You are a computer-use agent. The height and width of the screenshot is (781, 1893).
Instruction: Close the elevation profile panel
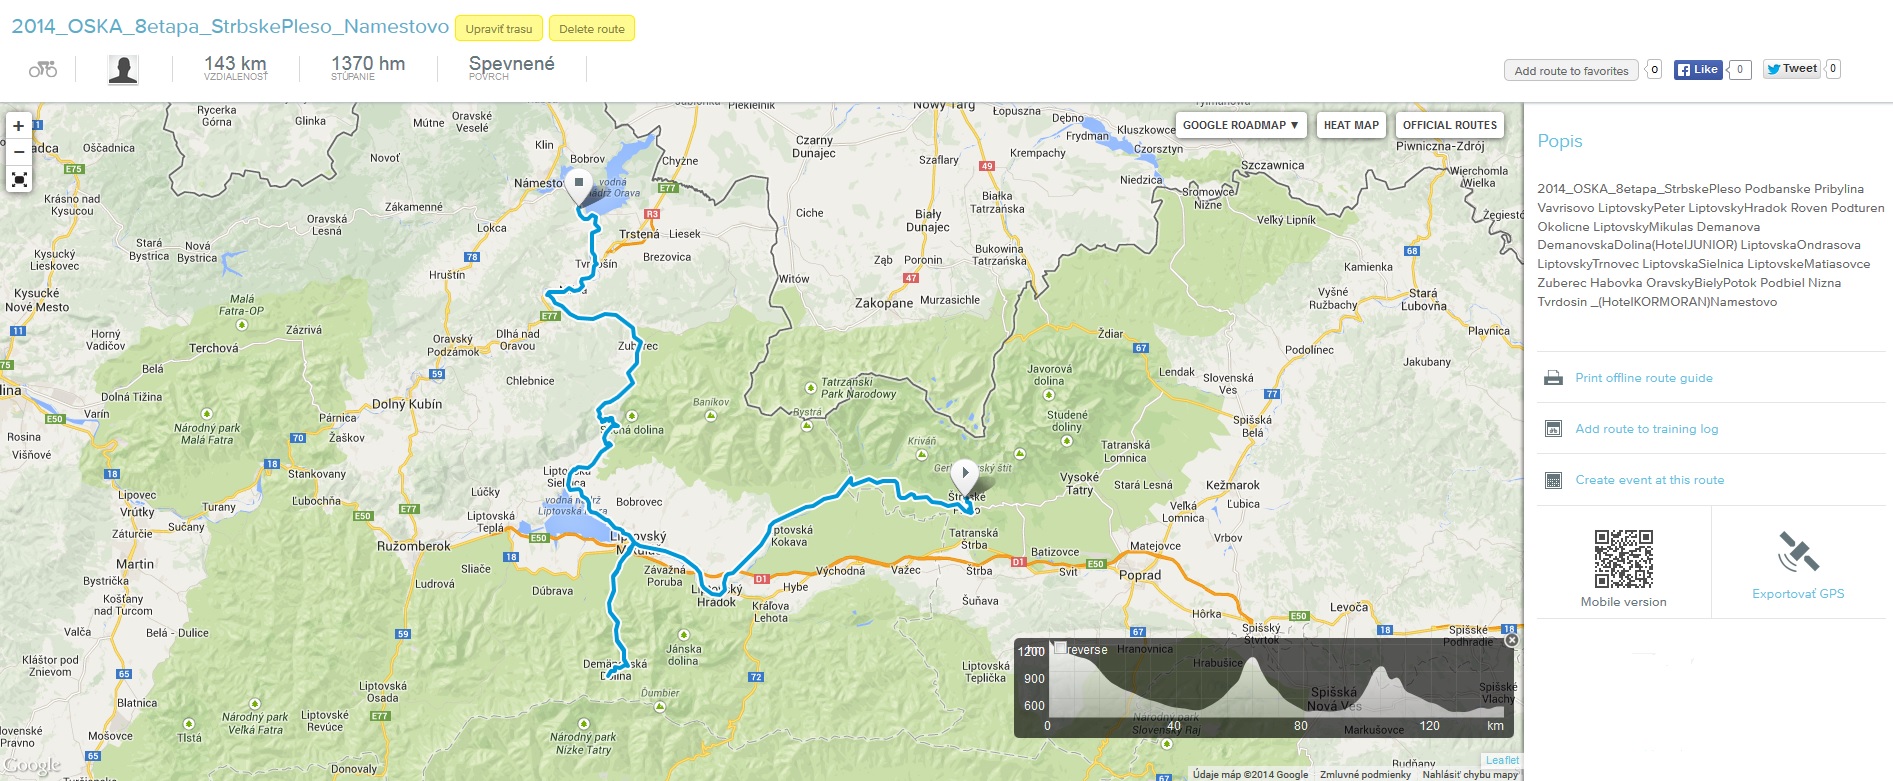pos(1512,640)
